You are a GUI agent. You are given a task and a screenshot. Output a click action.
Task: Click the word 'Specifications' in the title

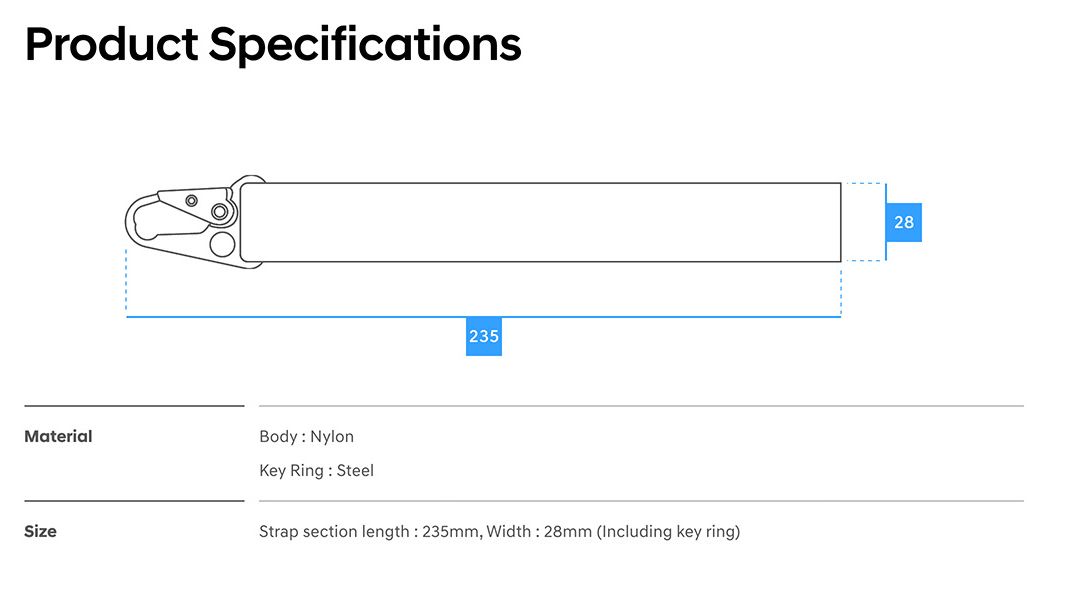tap(365, 45)
